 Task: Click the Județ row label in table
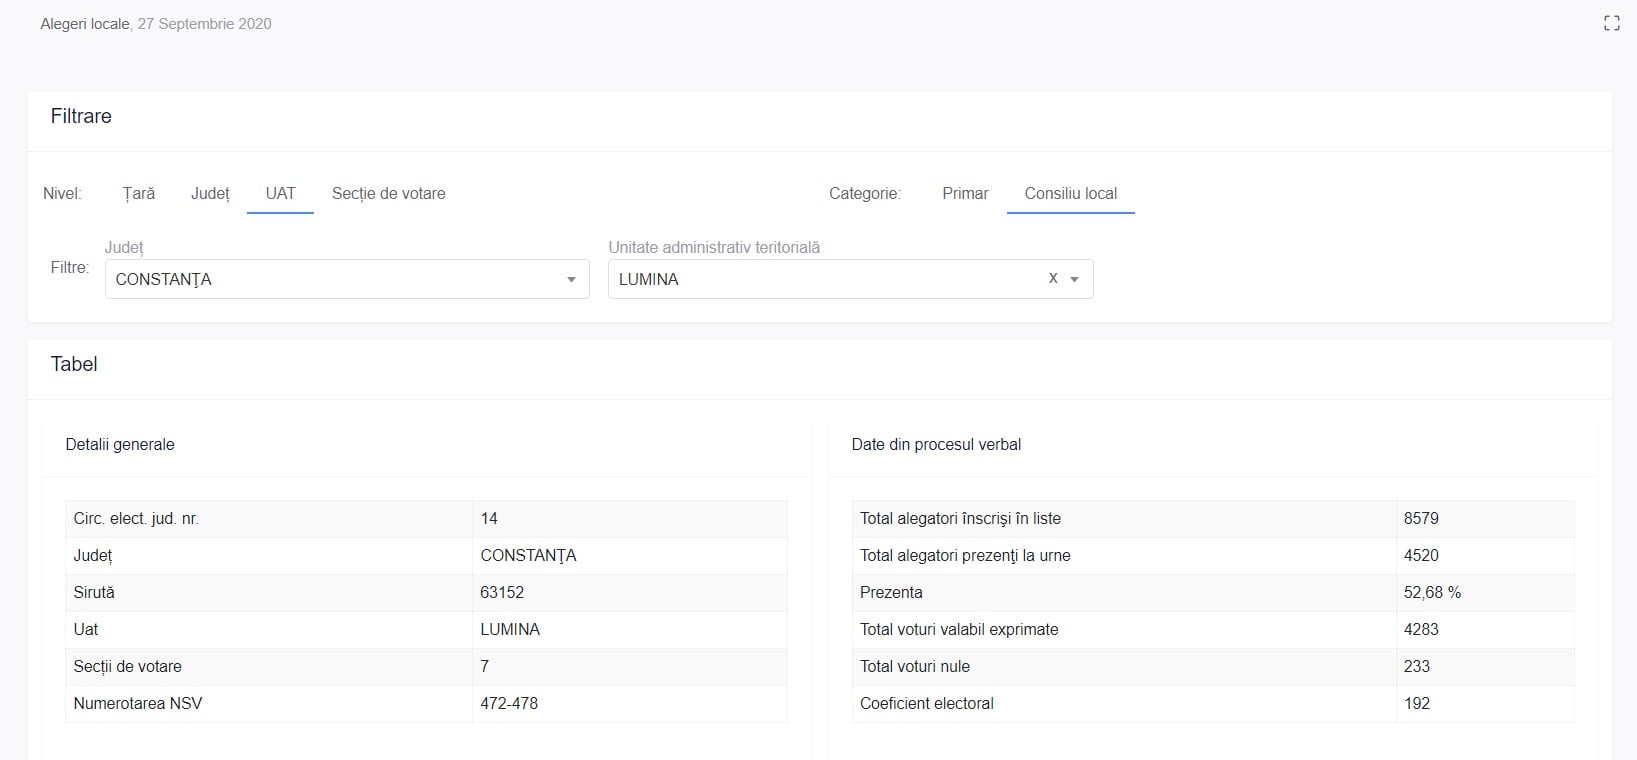point(93,555)
